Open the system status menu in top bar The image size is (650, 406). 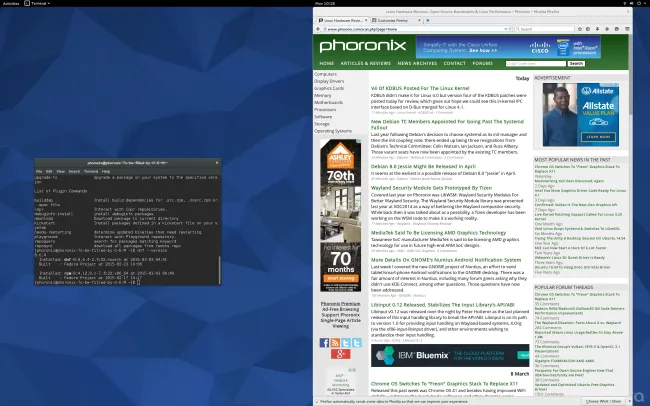(x=634, y=3)
